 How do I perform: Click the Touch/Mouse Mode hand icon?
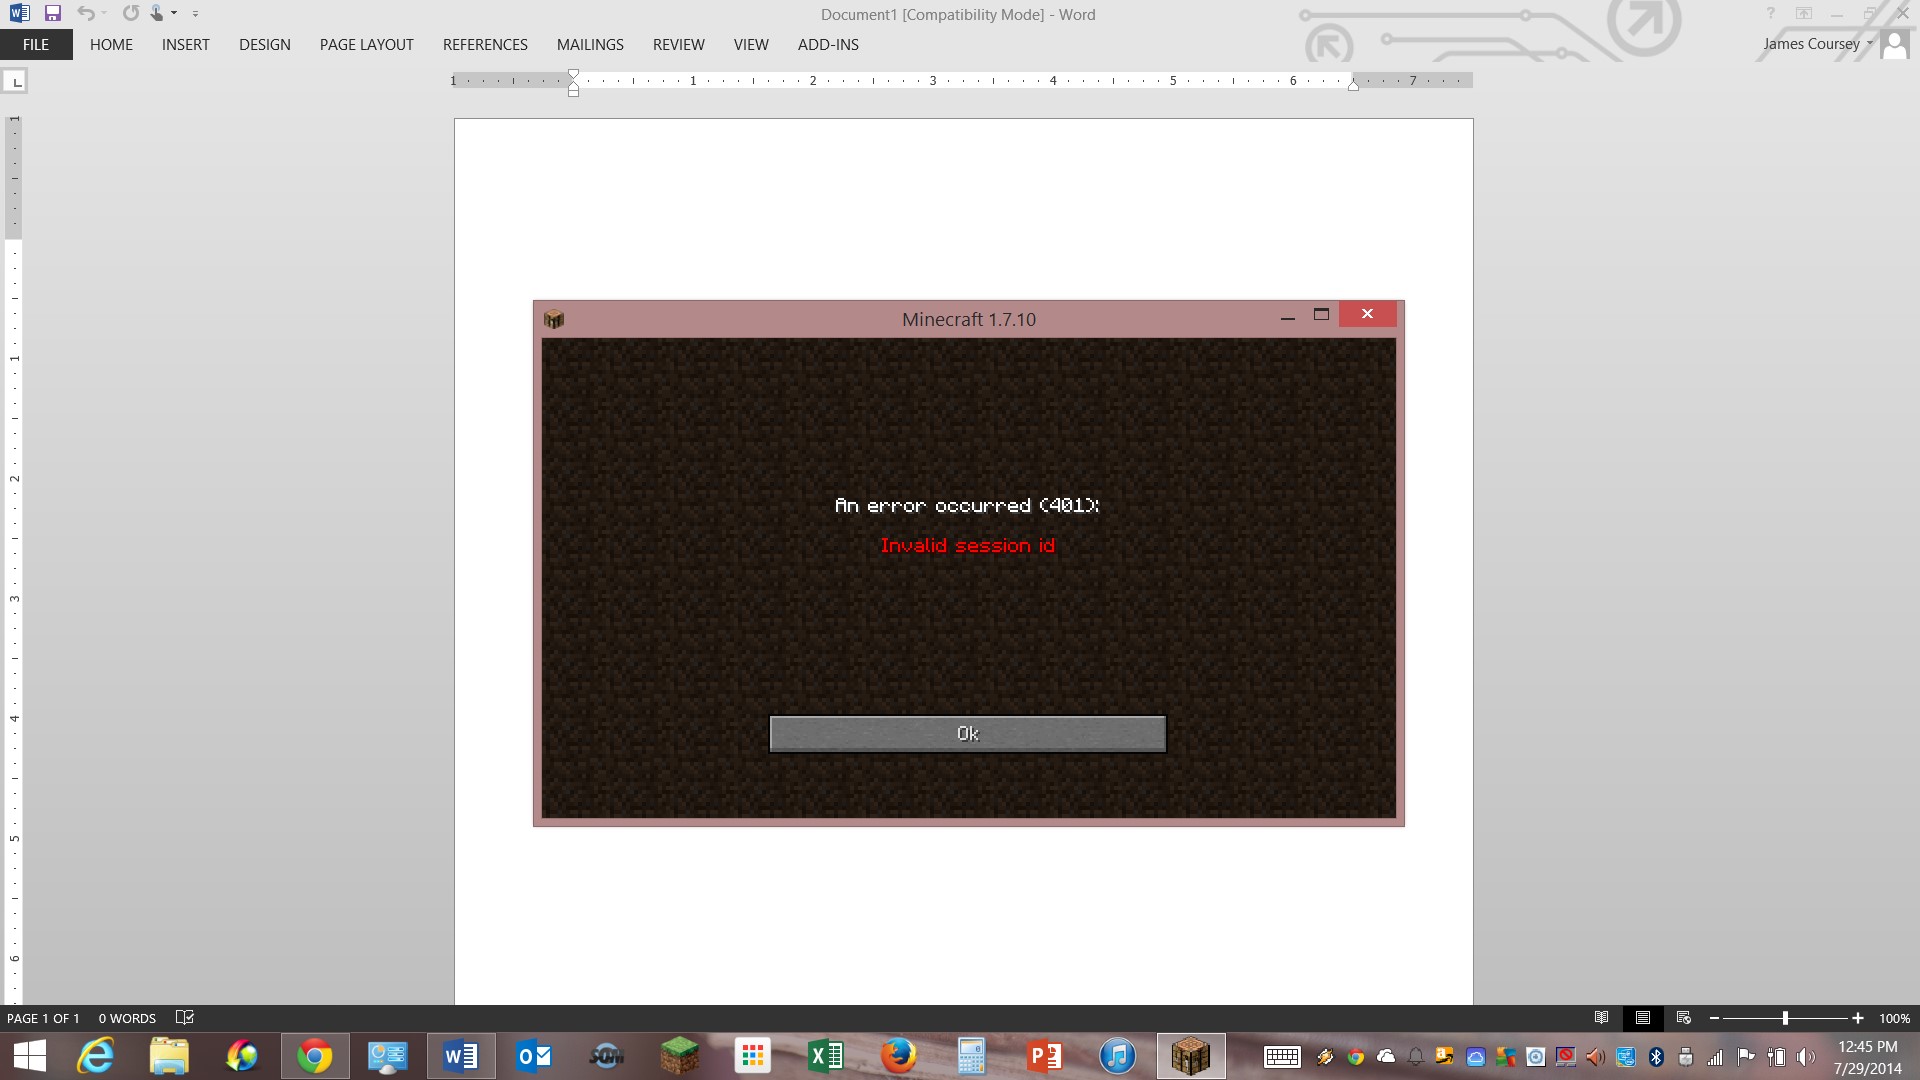(156, 13)
